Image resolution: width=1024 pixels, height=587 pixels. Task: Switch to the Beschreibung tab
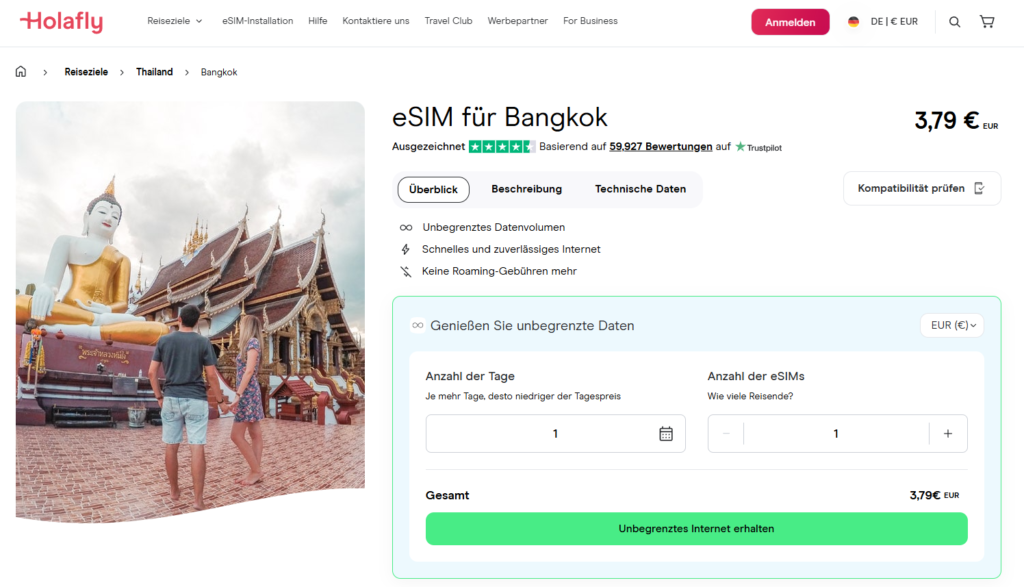(526, 189)
